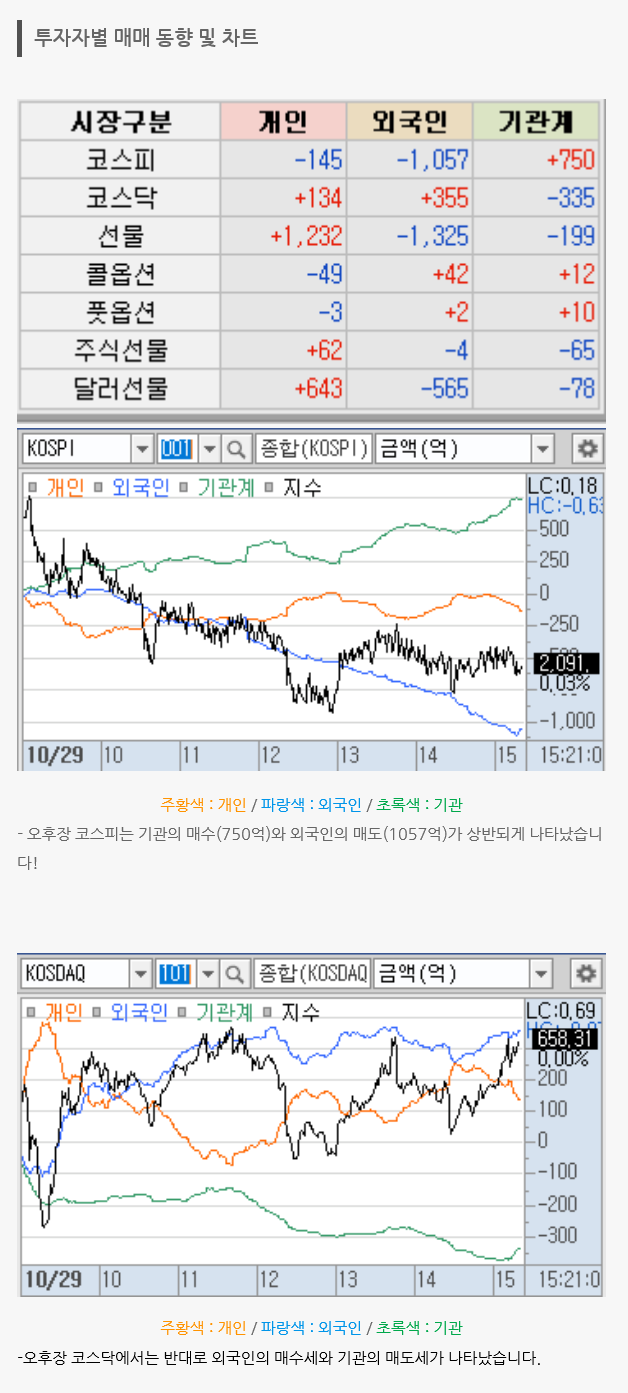Select the 기관계 column header in the table
Viewport: 628px width, 1393px height.
[535, 122]
